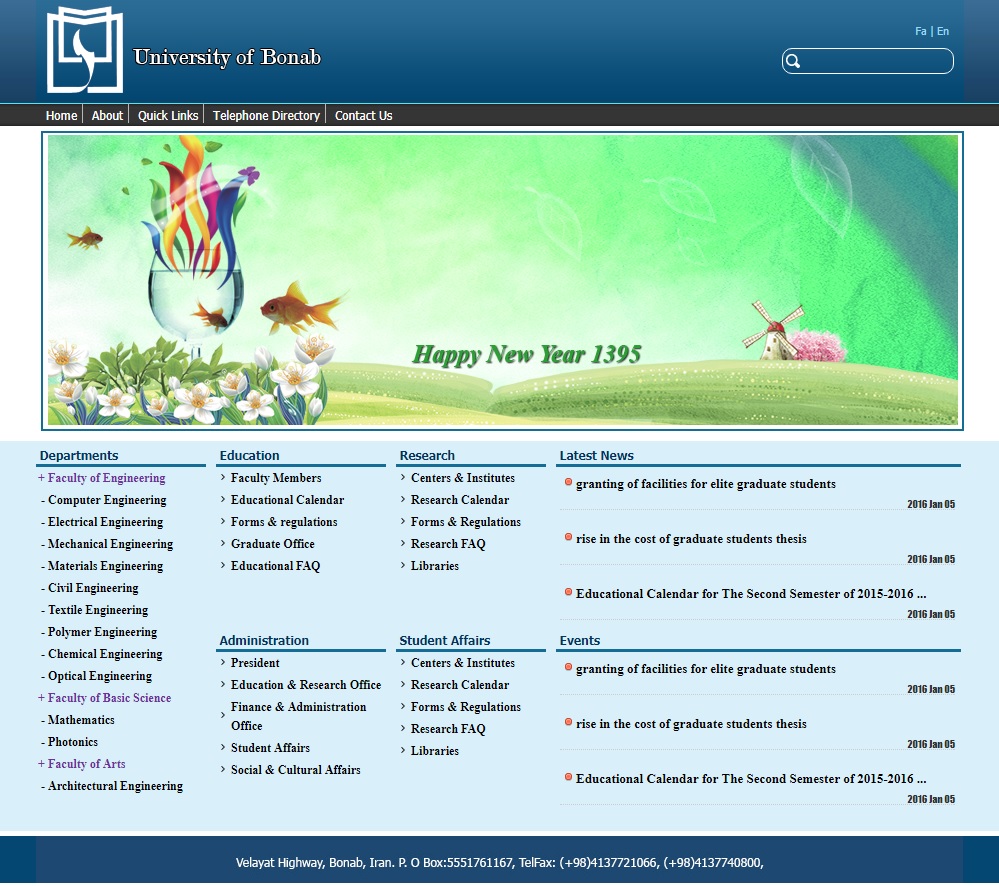
Task: Click the Administration section heading
Action: point(264,640)
